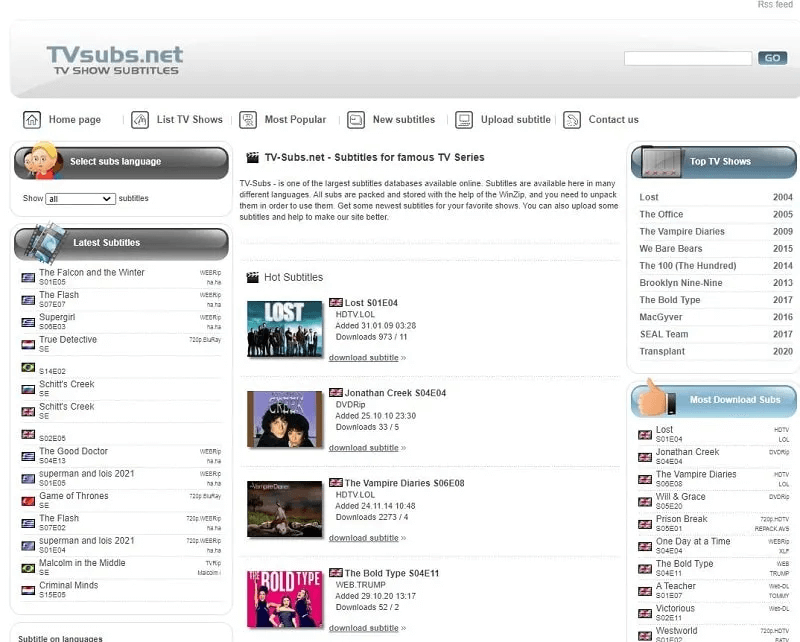The image size is (800, 642).
Task: Open the Rss feed link
Action: pyautogui.click(x=774, y=5)
